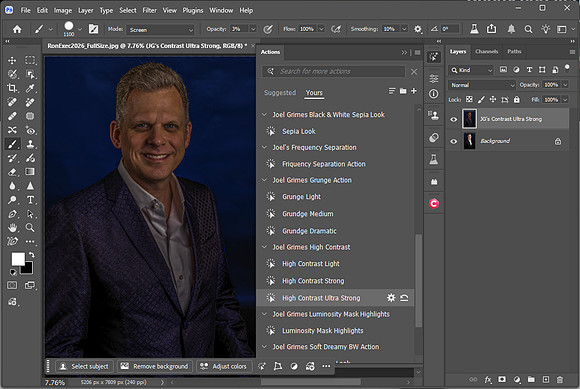Toggle lock all padlock
This screenshot has height=389, width=580.
(517, 99)
